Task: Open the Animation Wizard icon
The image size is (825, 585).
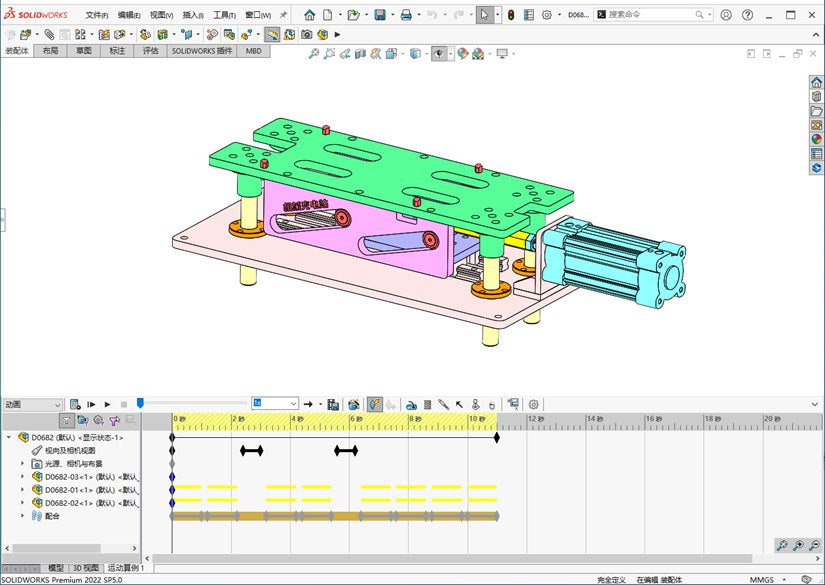Action: 354,404
